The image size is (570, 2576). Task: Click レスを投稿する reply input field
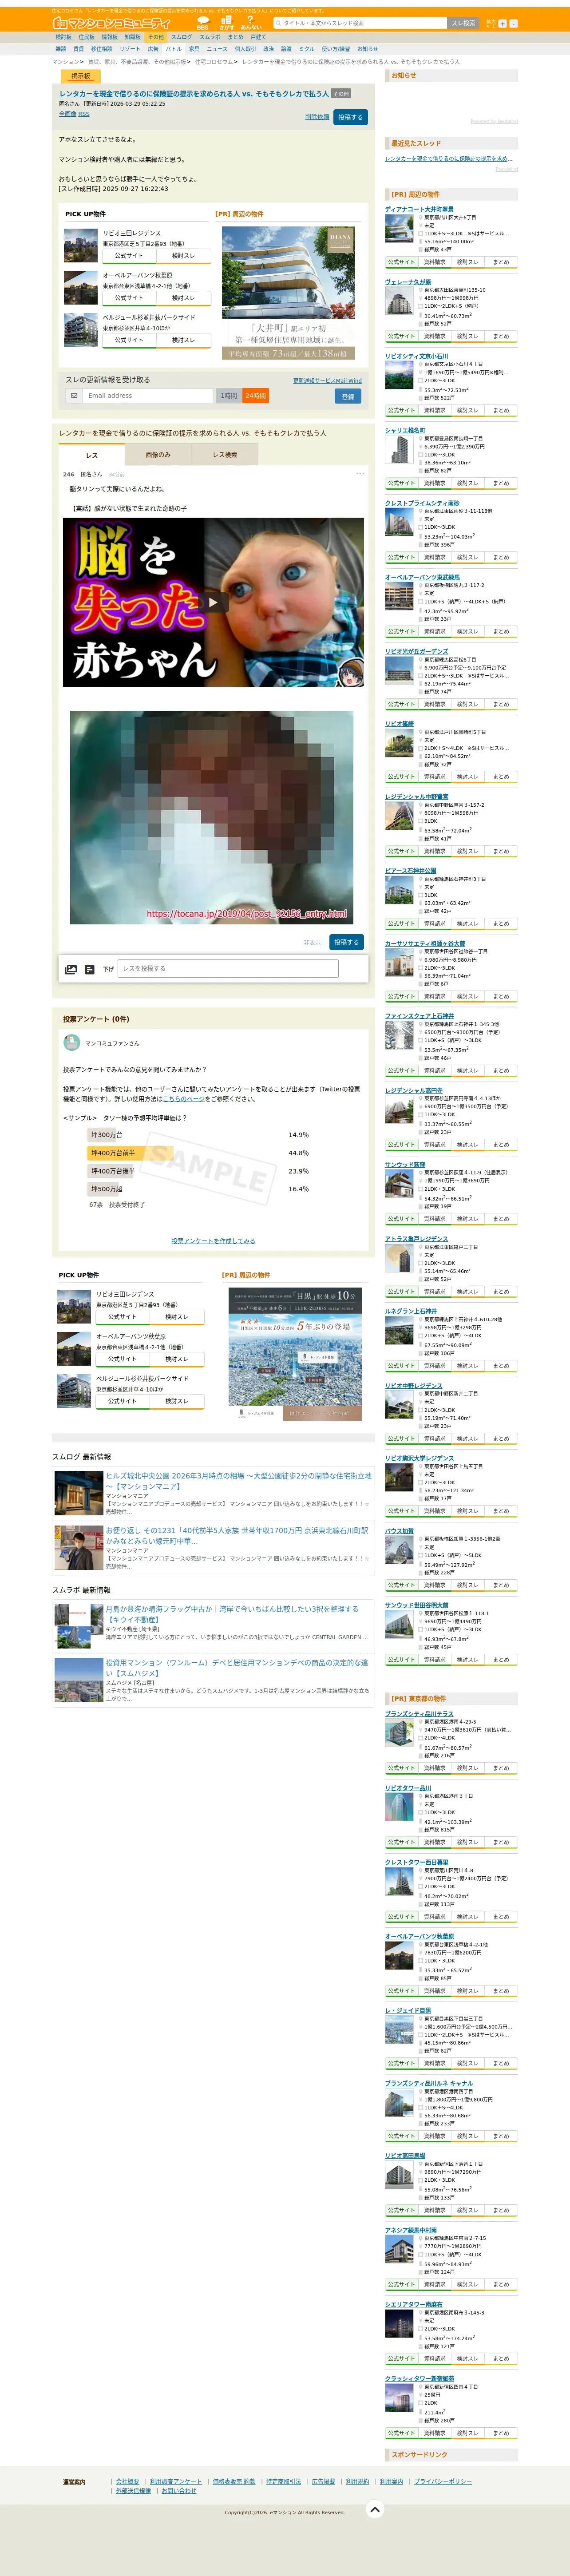click(x=228, y=968)
